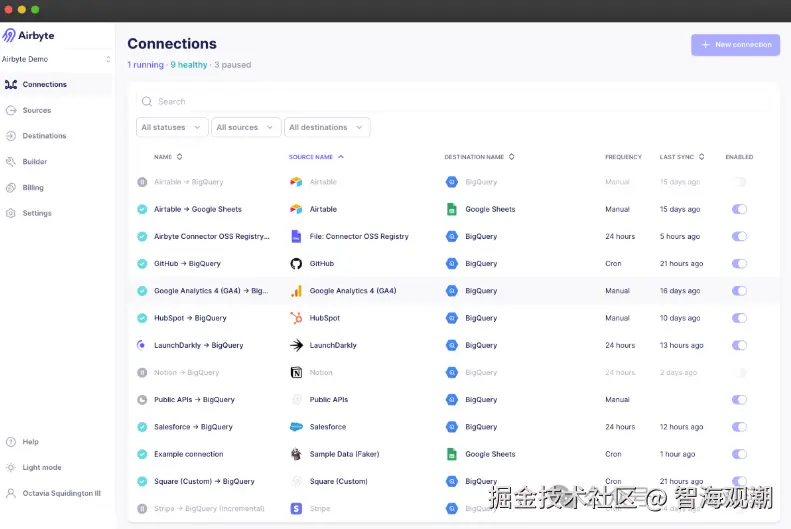This screenshot has height=529, width=791.
Task: Click the healthy status icon for Salesforce → BigQuery
Action: click(142, 427)
